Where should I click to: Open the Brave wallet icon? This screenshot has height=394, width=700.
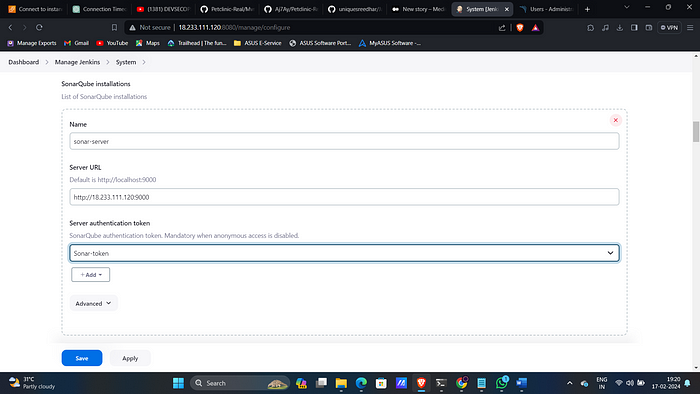click(649, 27)
